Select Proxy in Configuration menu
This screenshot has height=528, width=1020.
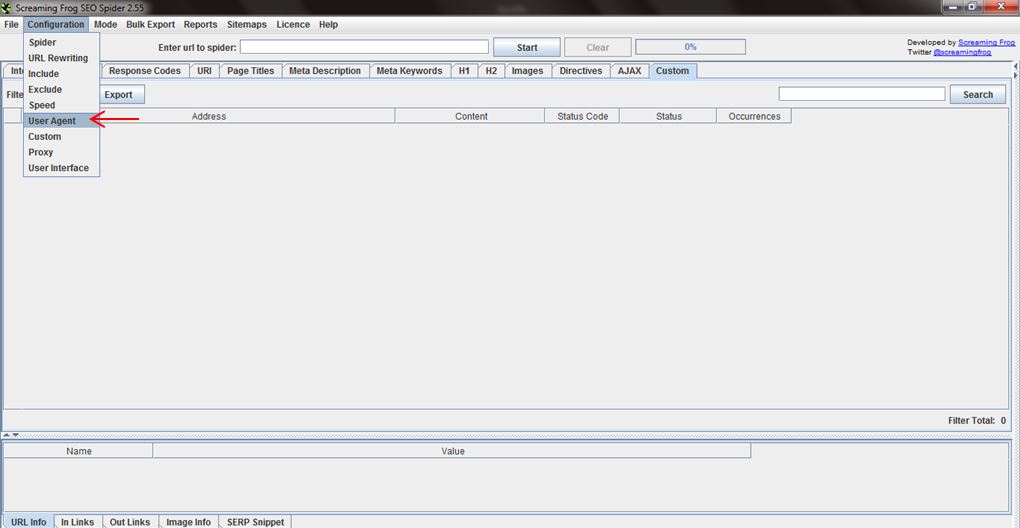click(x=61, y=152)
